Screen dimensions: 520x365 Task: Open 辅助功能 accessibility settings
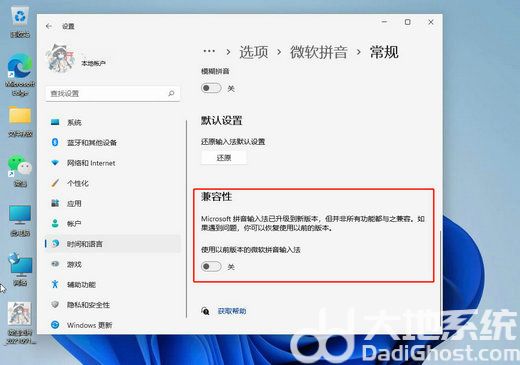[113, 284]
